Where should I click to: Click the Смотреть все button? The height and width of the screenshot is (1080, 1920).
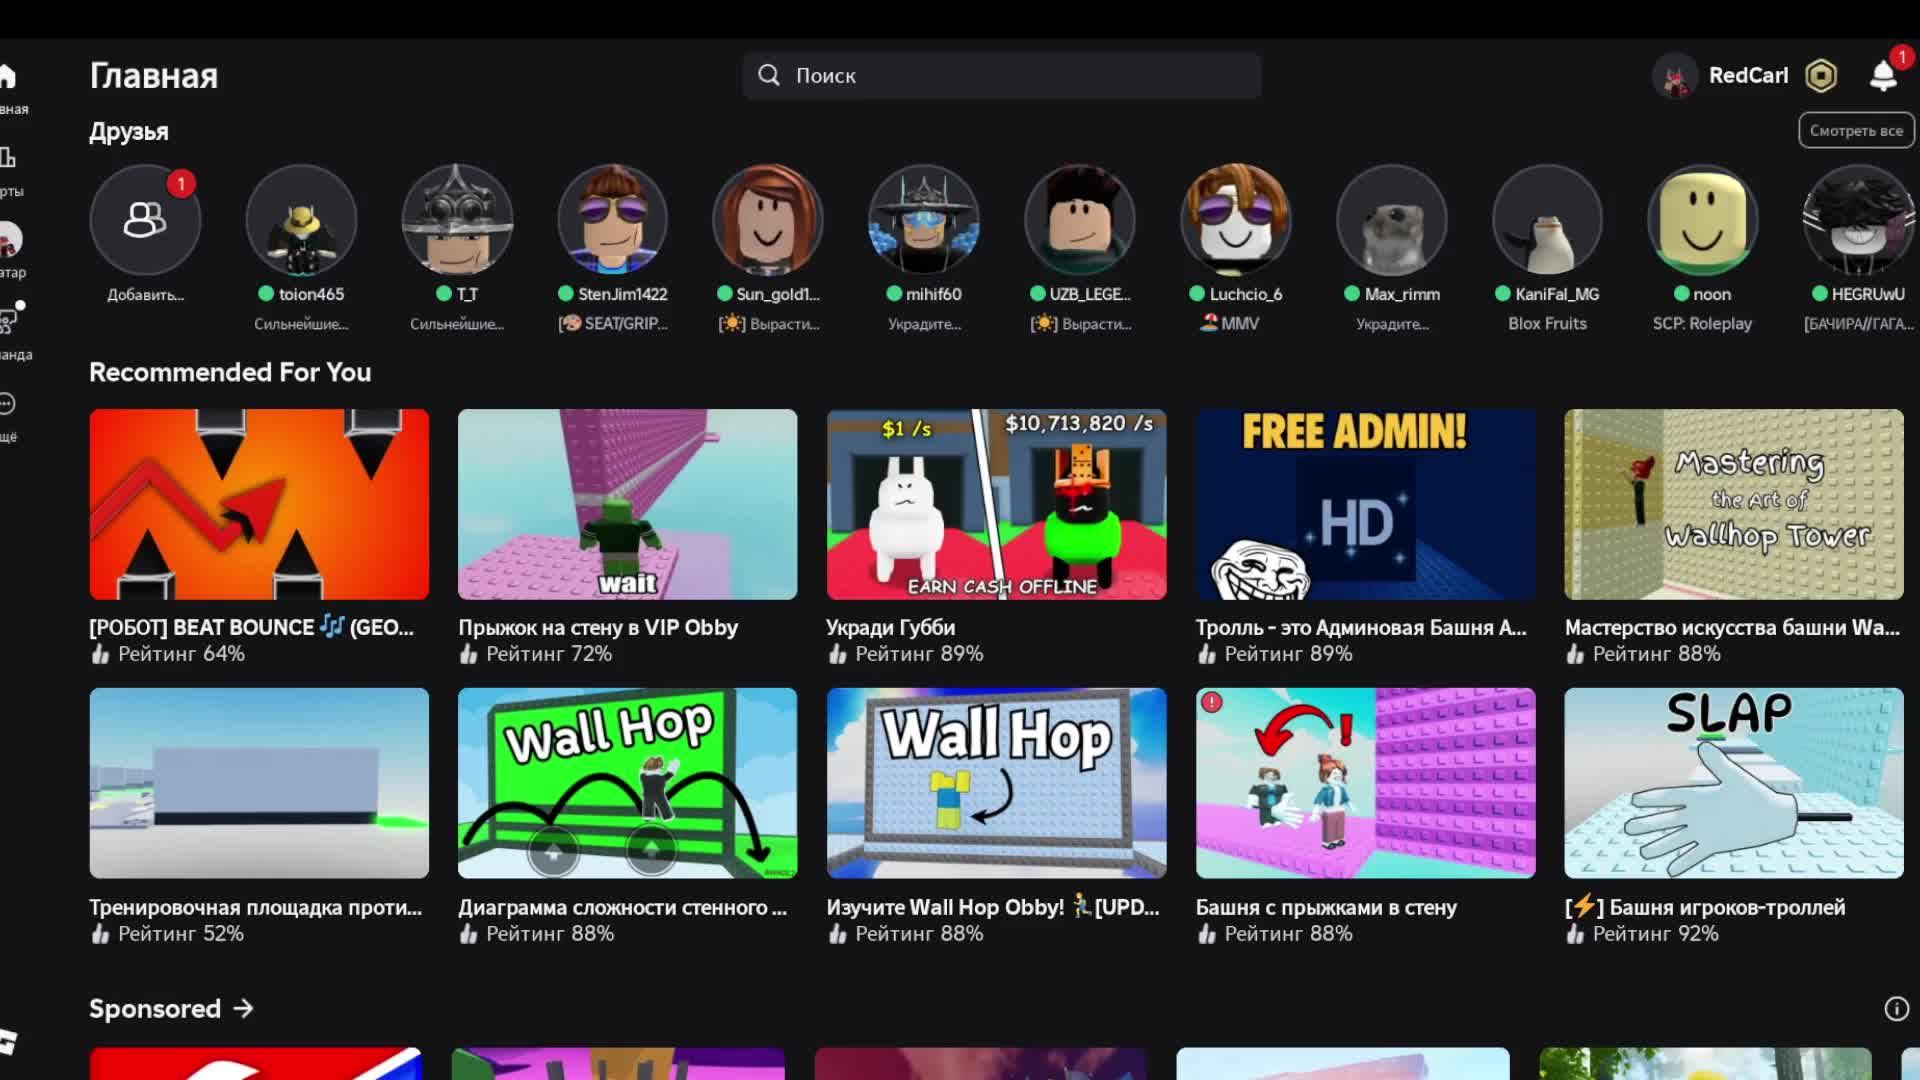pyautogui.click(x=1856, y=131)
